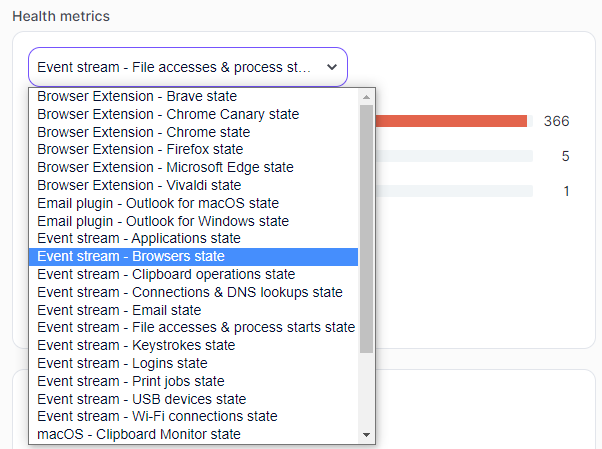
Task: Choose Email plugin - Outlook for Windows state
Action: tap(163, 221)
